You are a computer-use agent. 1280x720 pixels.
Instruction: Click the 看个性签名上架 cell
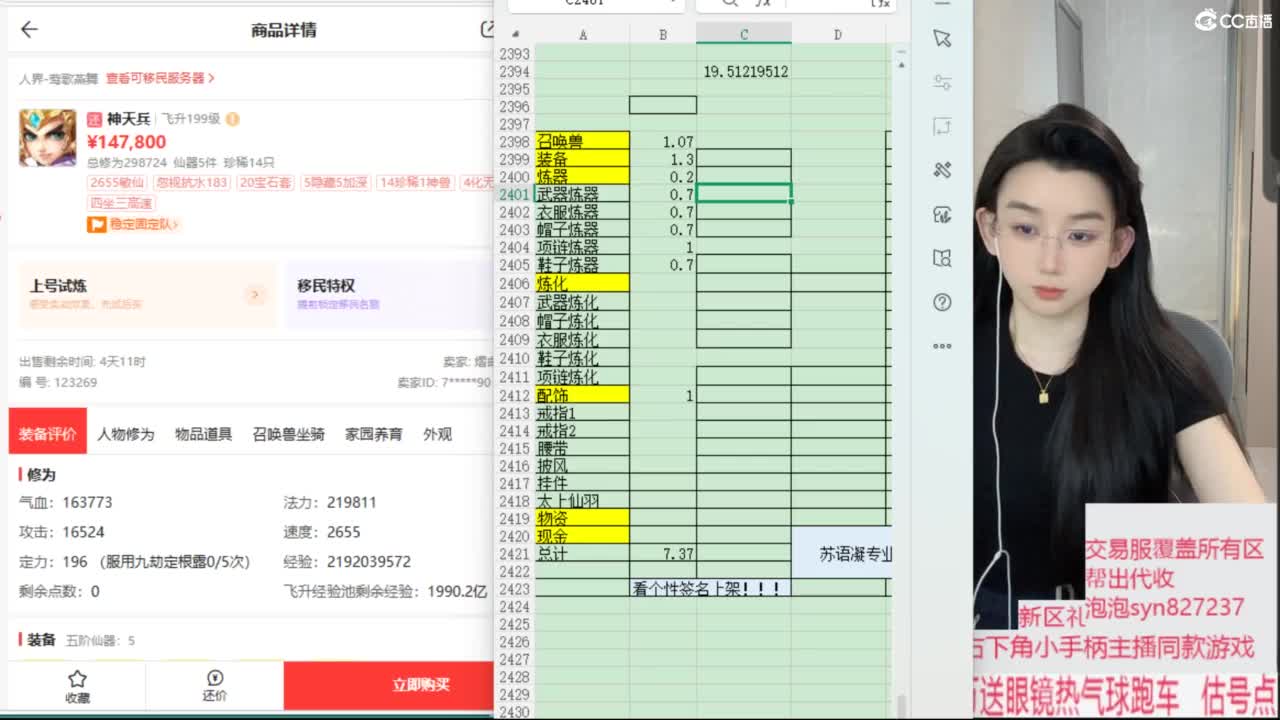pos(710,588)
